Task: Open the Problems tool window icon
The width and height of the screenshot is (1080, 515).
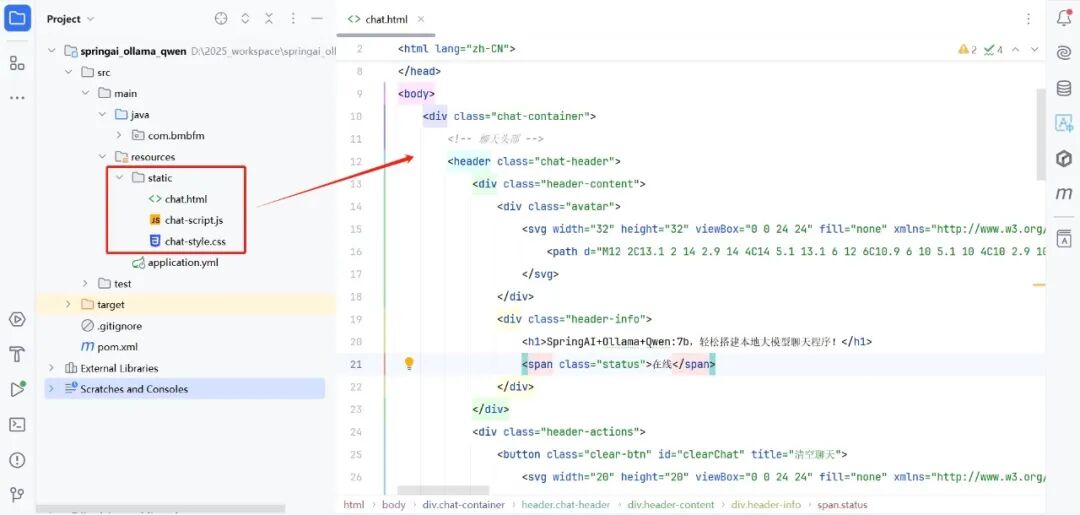Action: tap(17, 460)
